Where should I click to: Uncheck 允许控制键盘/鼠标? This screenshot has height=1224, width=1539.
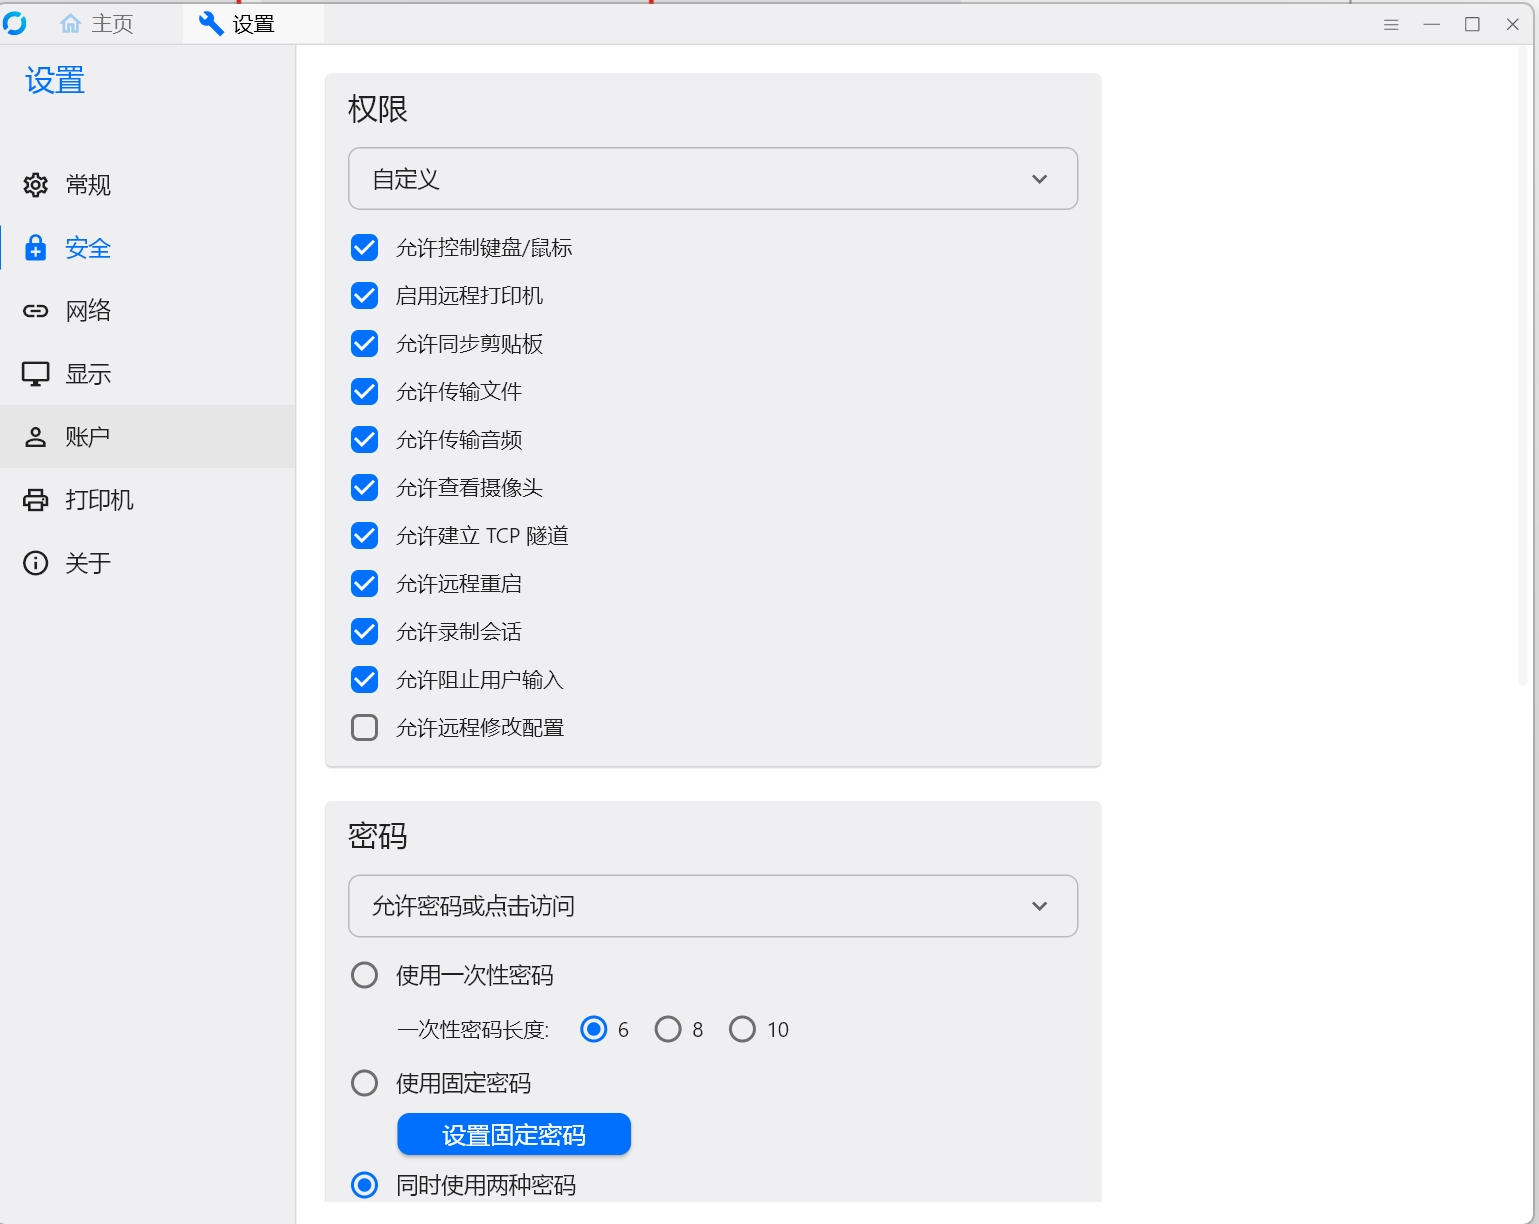click(x=365, y=248)
